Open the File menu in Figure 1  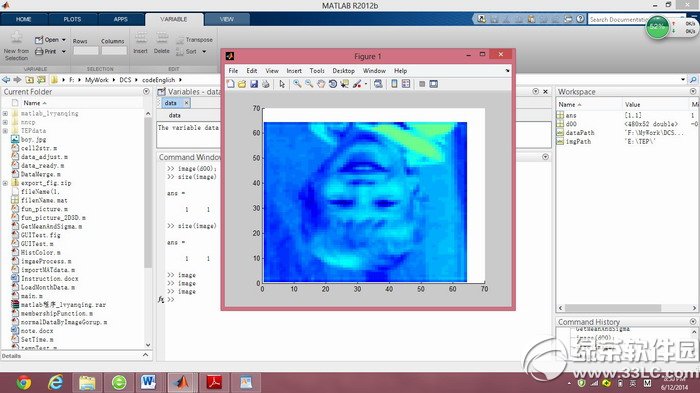click(233, 71)
